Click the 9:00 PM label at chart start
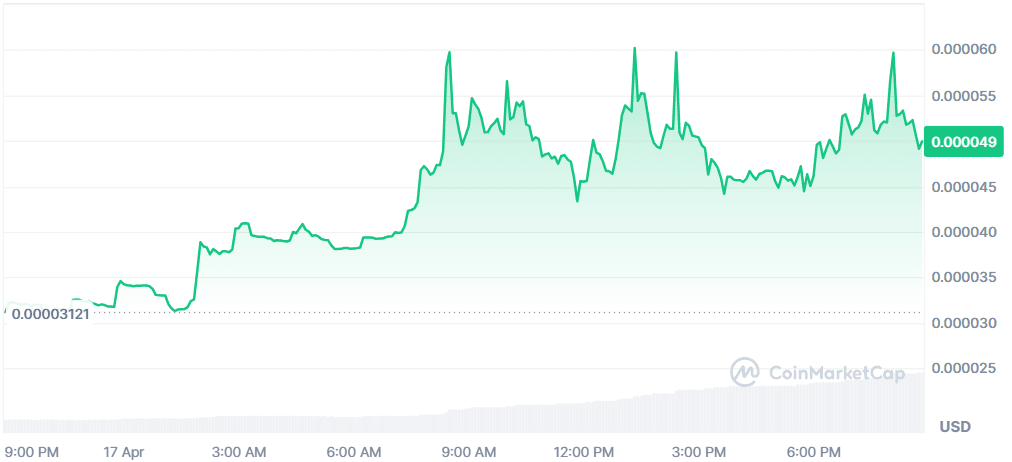The width and height of the screenshot is (1012, 462). (33, 452)
